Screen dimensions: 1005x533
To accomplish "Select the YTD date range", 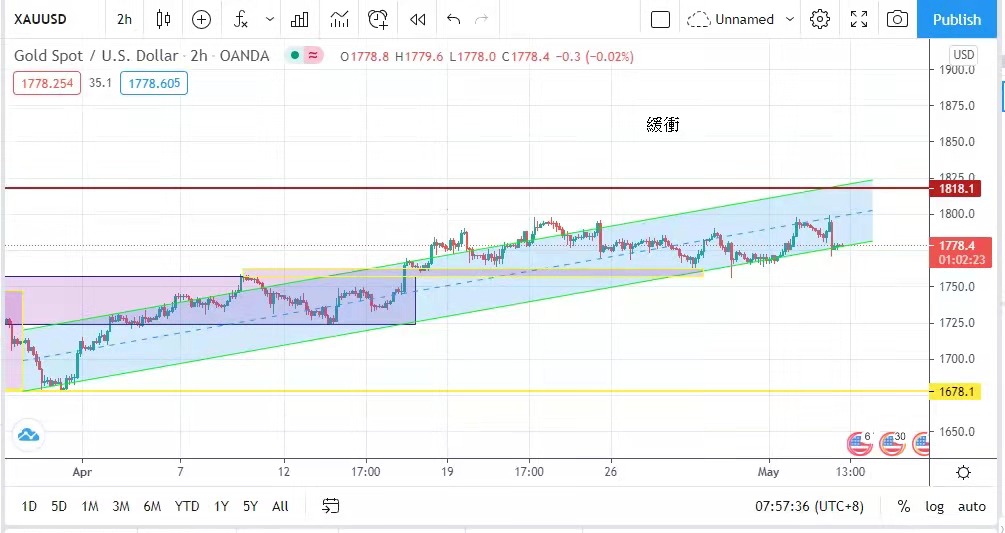I will pos(187,506).
